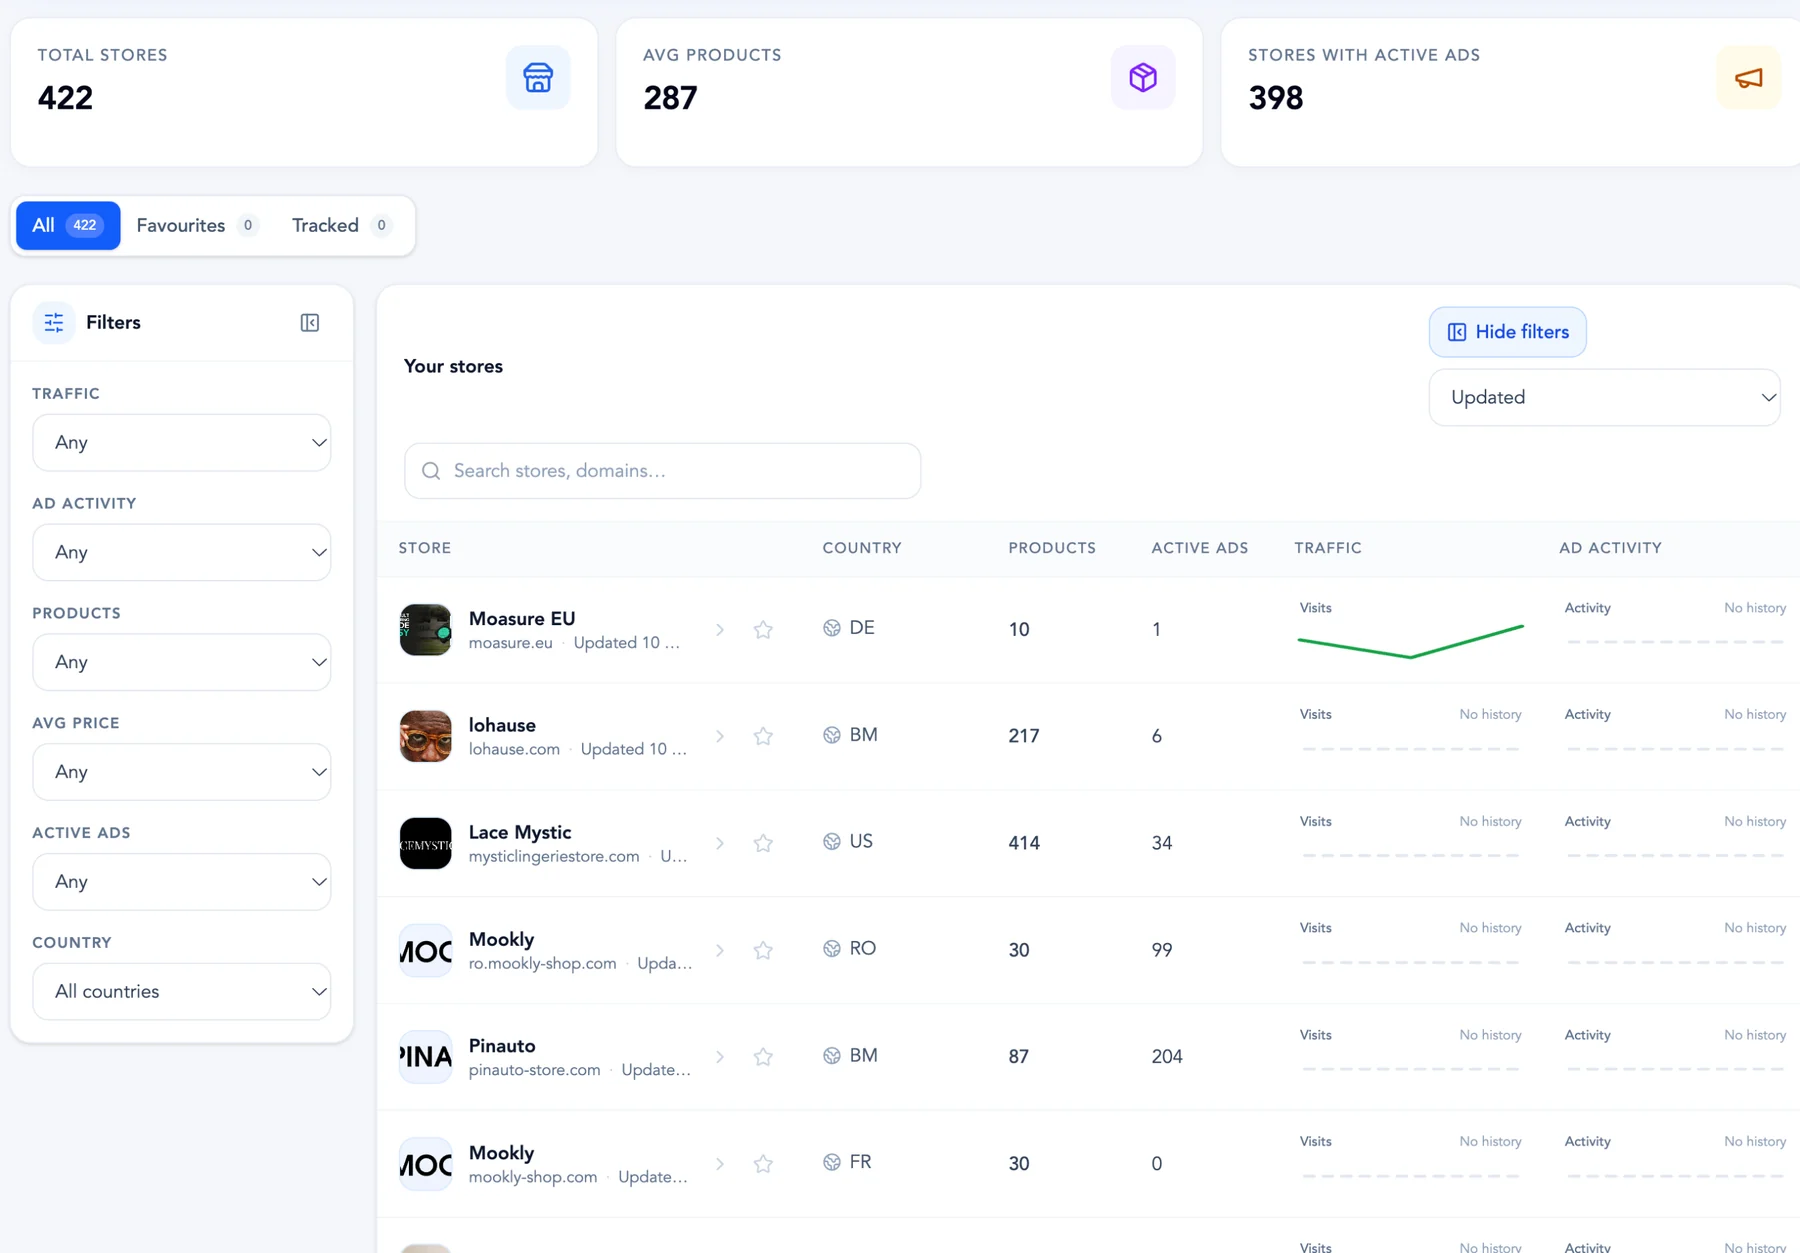Open the Ad Activity filter dropdown

(182, 552)
